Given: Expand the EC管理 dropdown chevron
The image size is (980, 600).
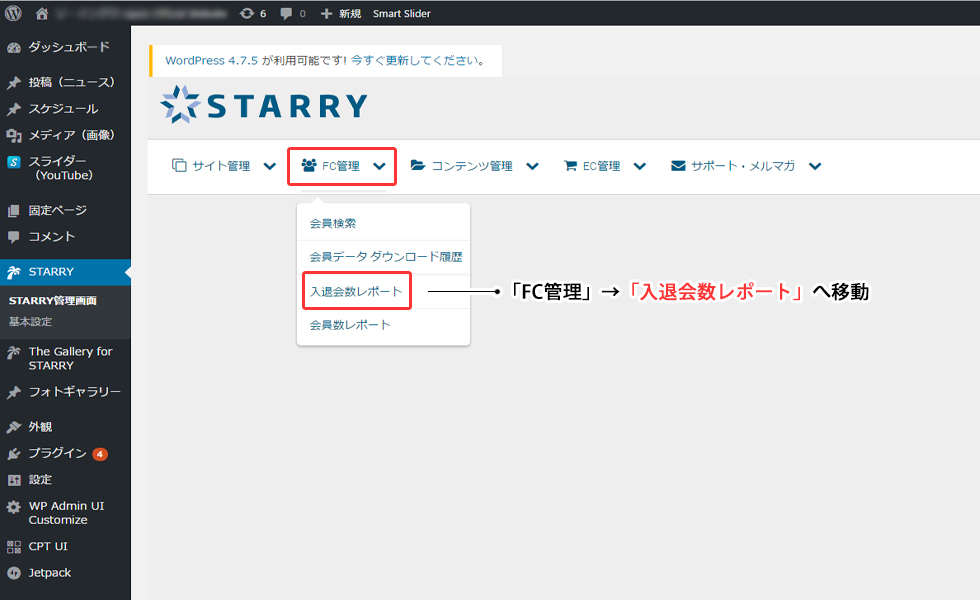Looking at the screenshot, I should (x=639, y=166).
